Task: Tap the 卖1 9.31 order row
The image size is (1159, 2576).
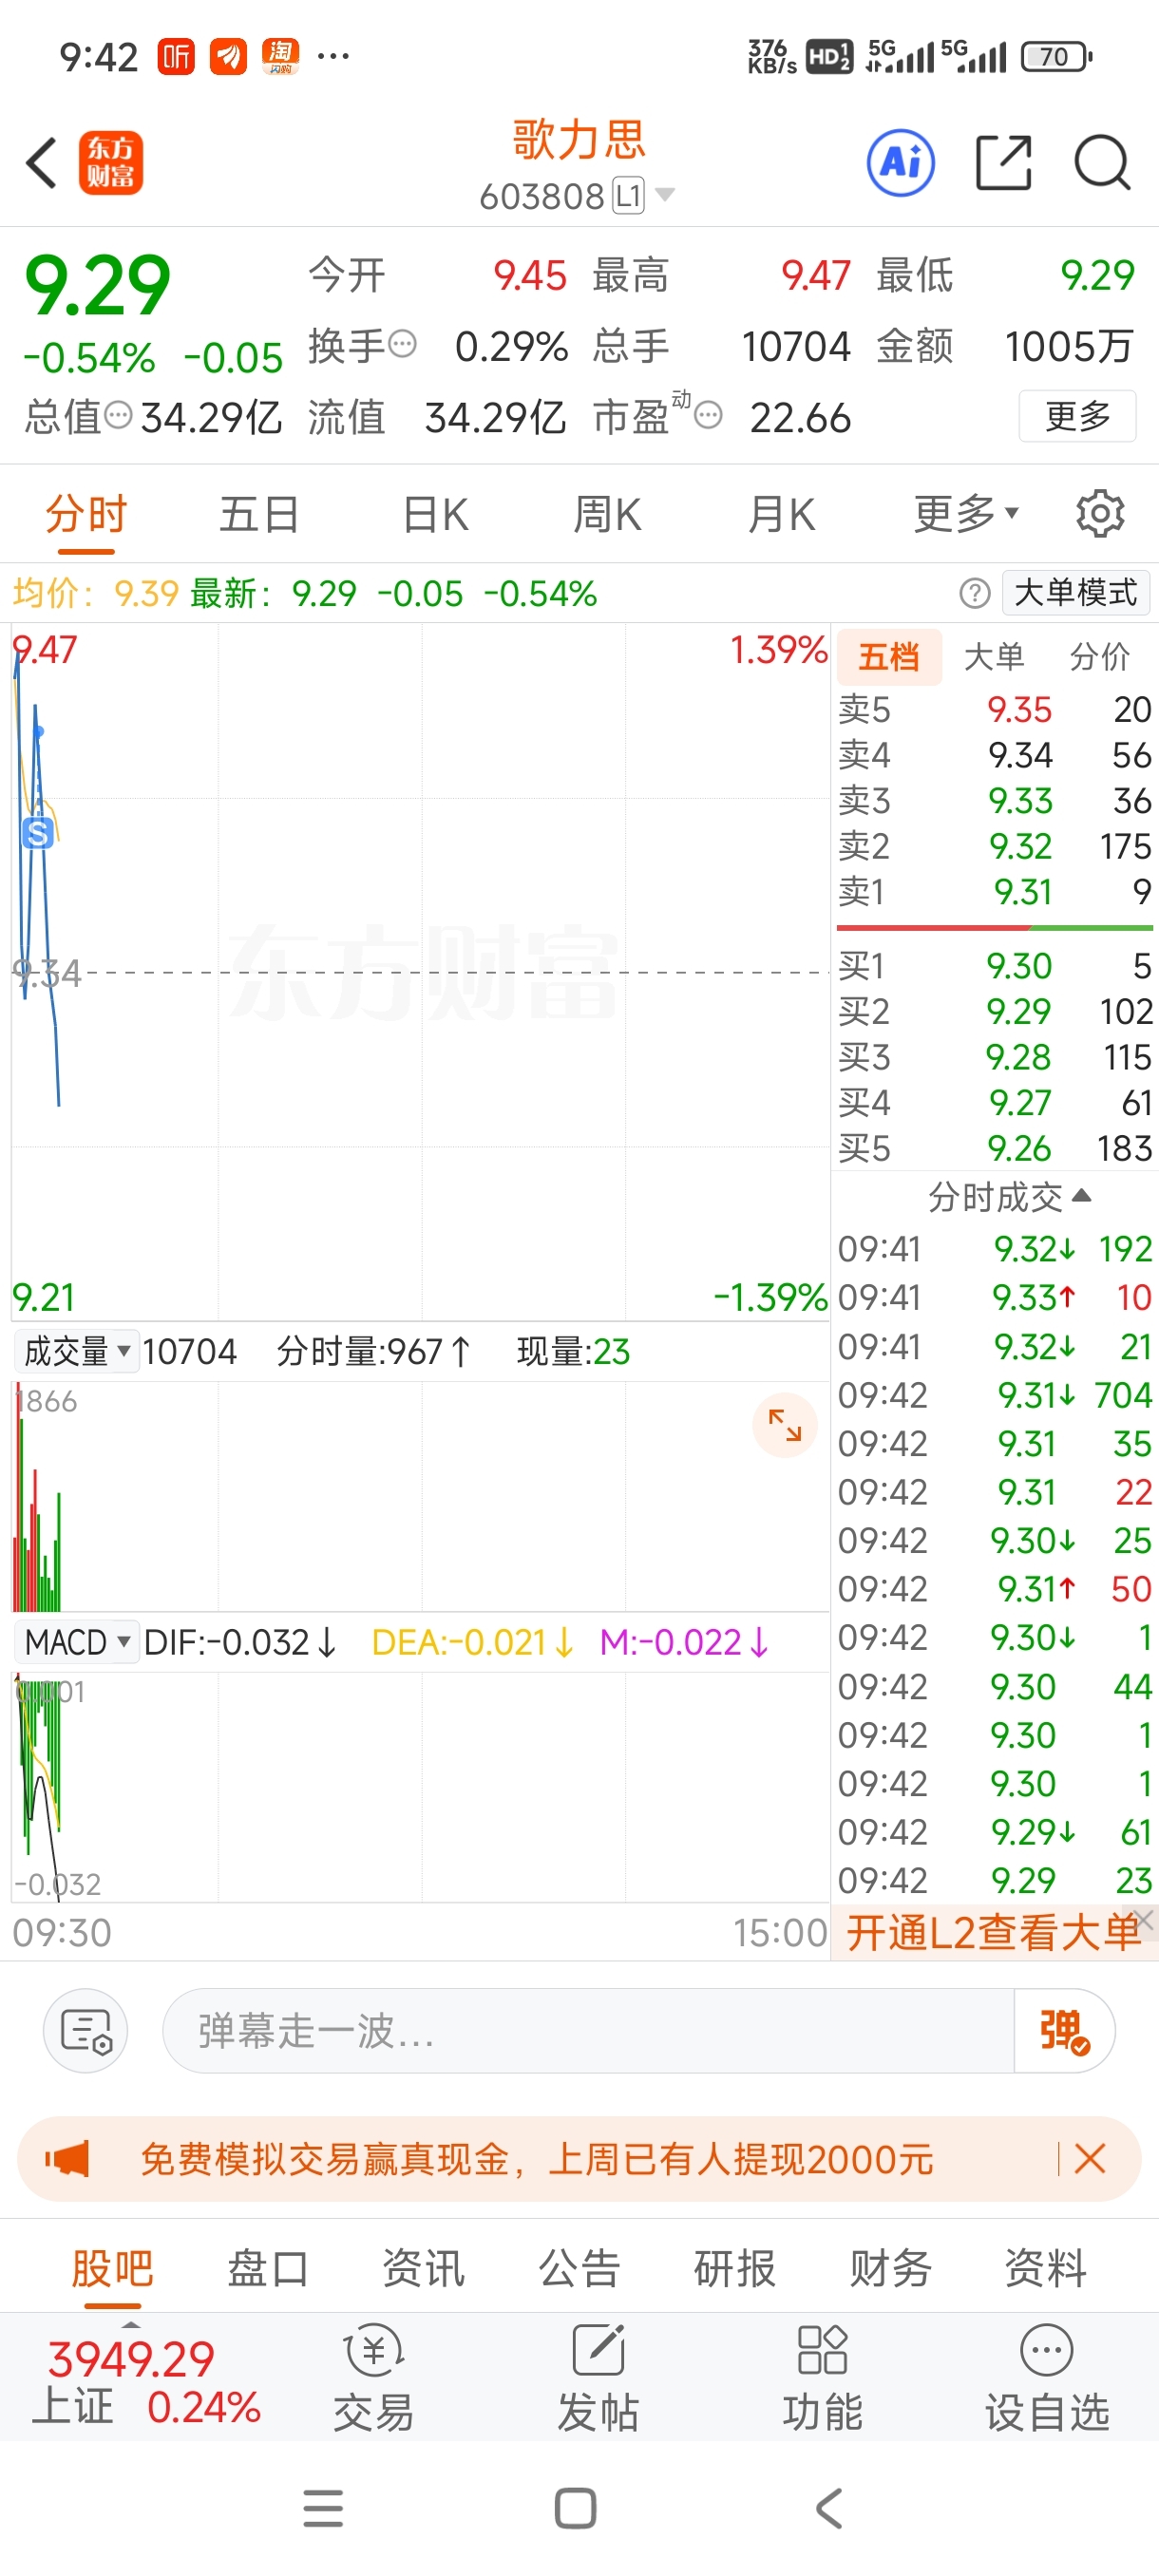Action: pyautogui.click(x=995, y=891)
